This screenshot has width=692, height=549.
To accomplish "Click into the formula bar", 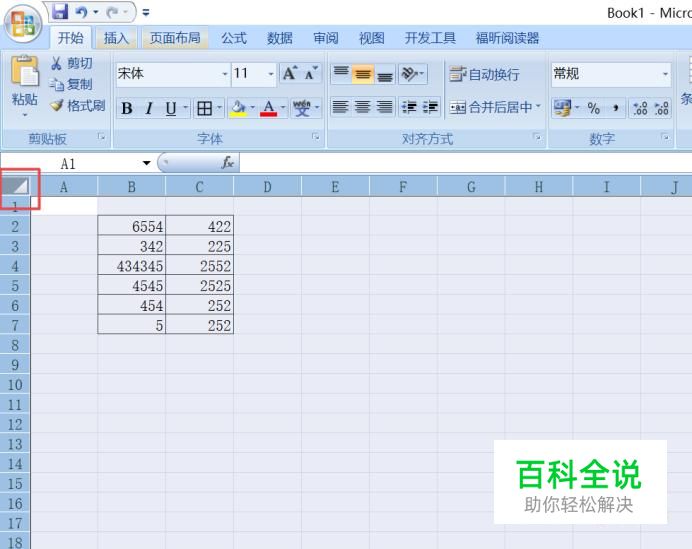I will click(x=466, y=163).
